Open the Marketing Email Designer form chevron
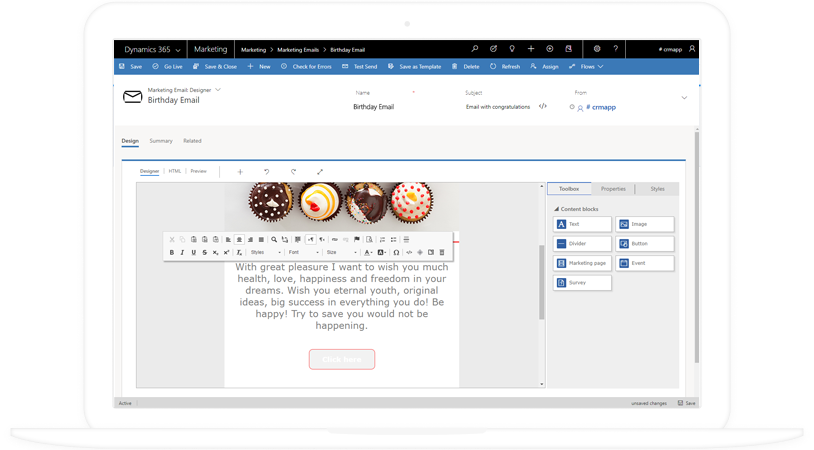 click(x=218, y=90)
